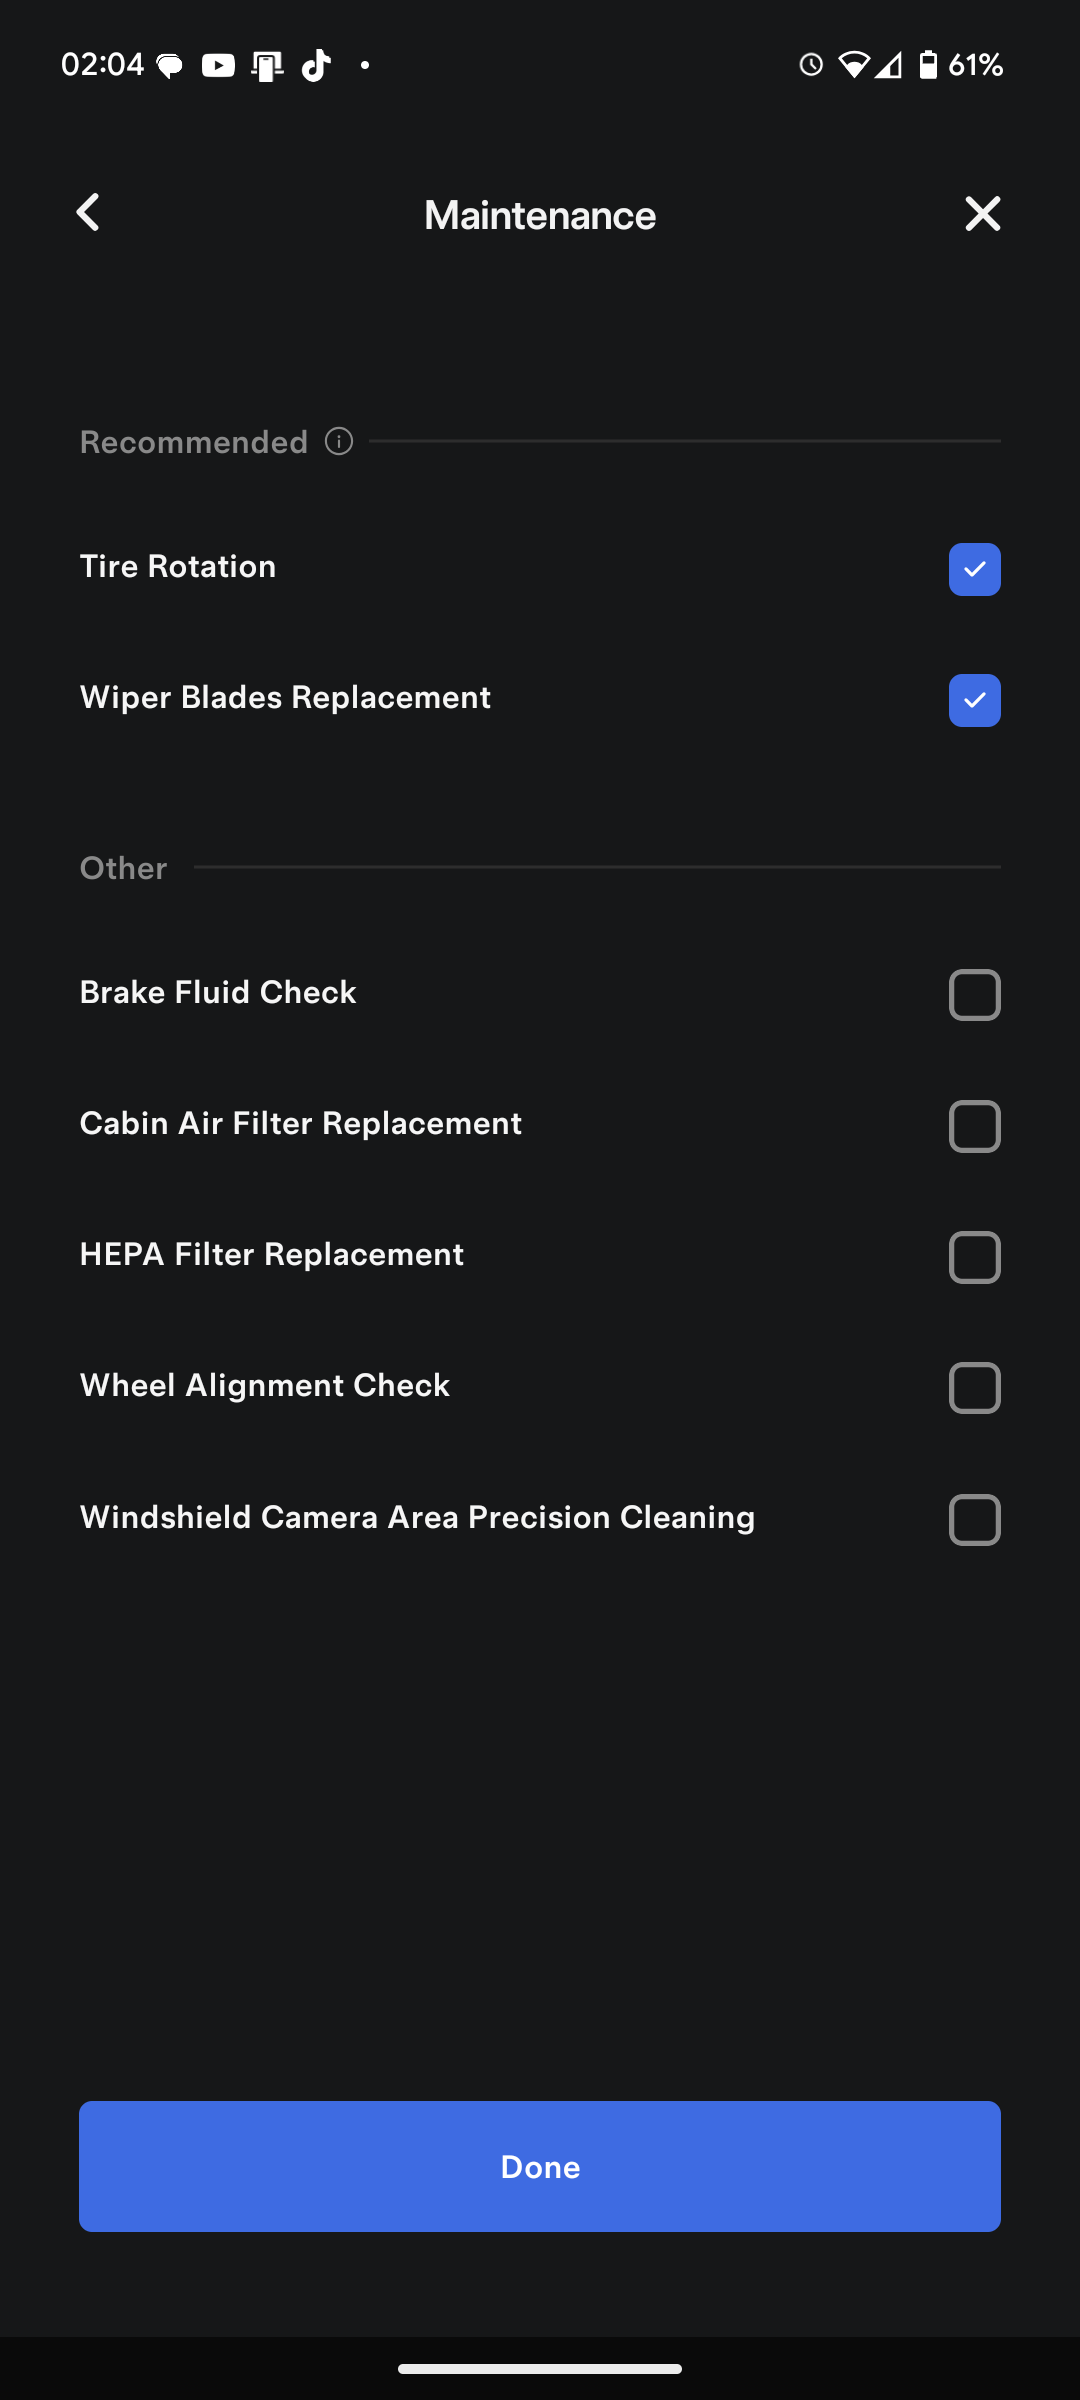Tap the Wi-Fi signal icon
1080x2400 pixels.
click(854, 66)
